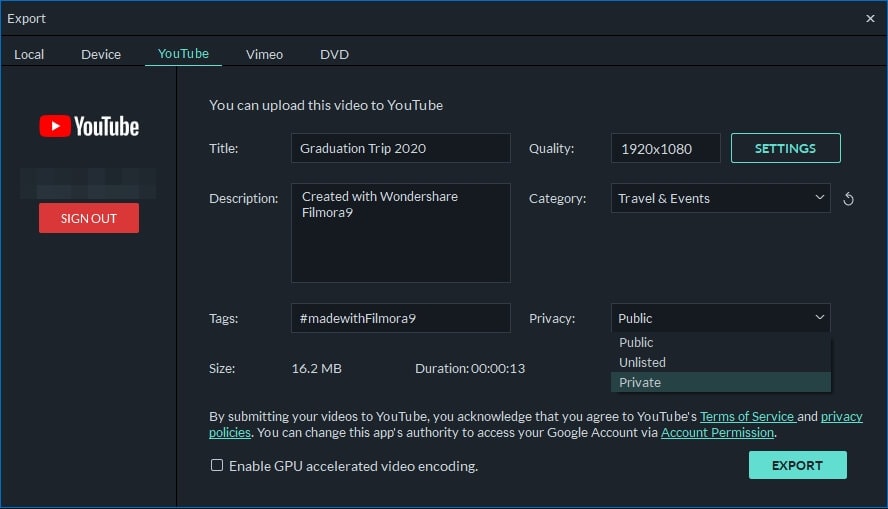Image resolution: width=888 pixels, height=509 pixels.
Task: Close the Export dialog
Action: (x=870, y=18)
